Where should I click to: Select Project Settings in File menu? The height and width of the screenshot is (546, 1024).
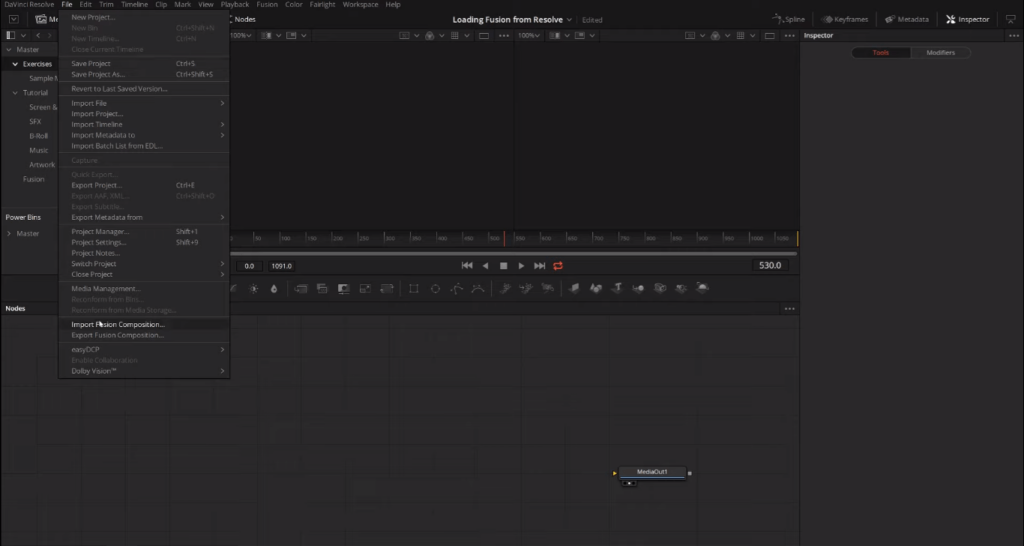[99, 242]
